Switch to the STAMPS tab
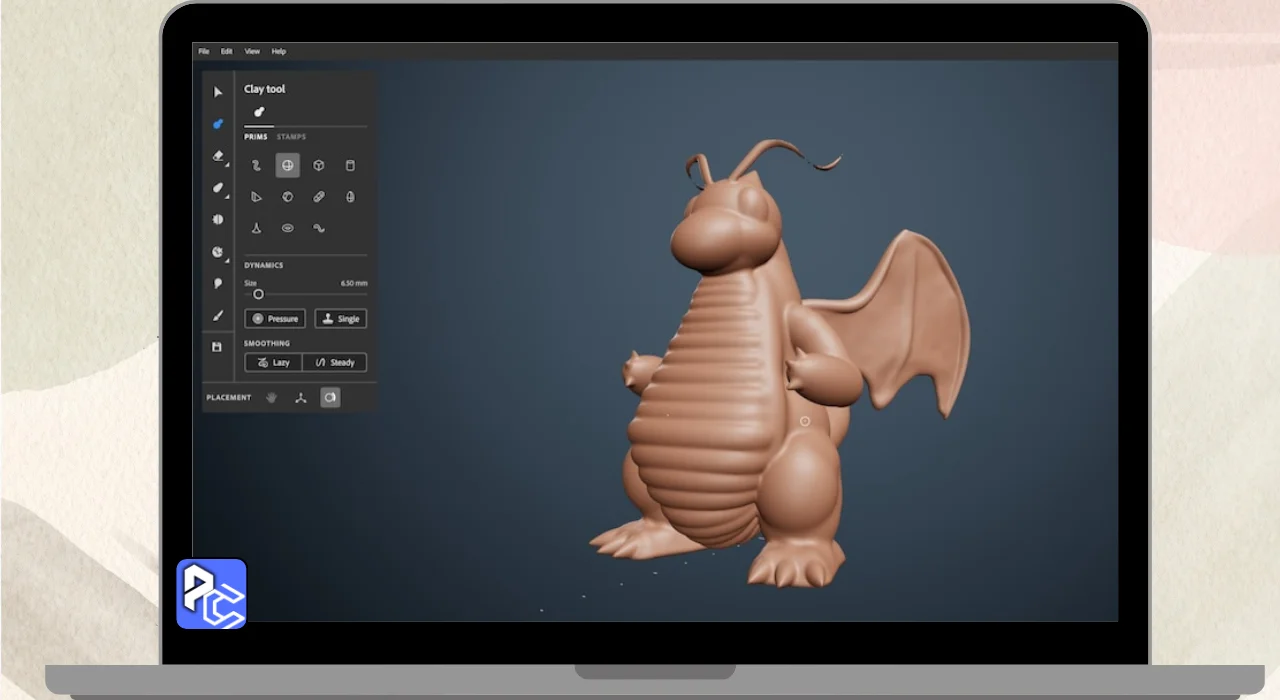This screenshot has width=1280, height=700. pyautogui.click(x=291, y=137)
